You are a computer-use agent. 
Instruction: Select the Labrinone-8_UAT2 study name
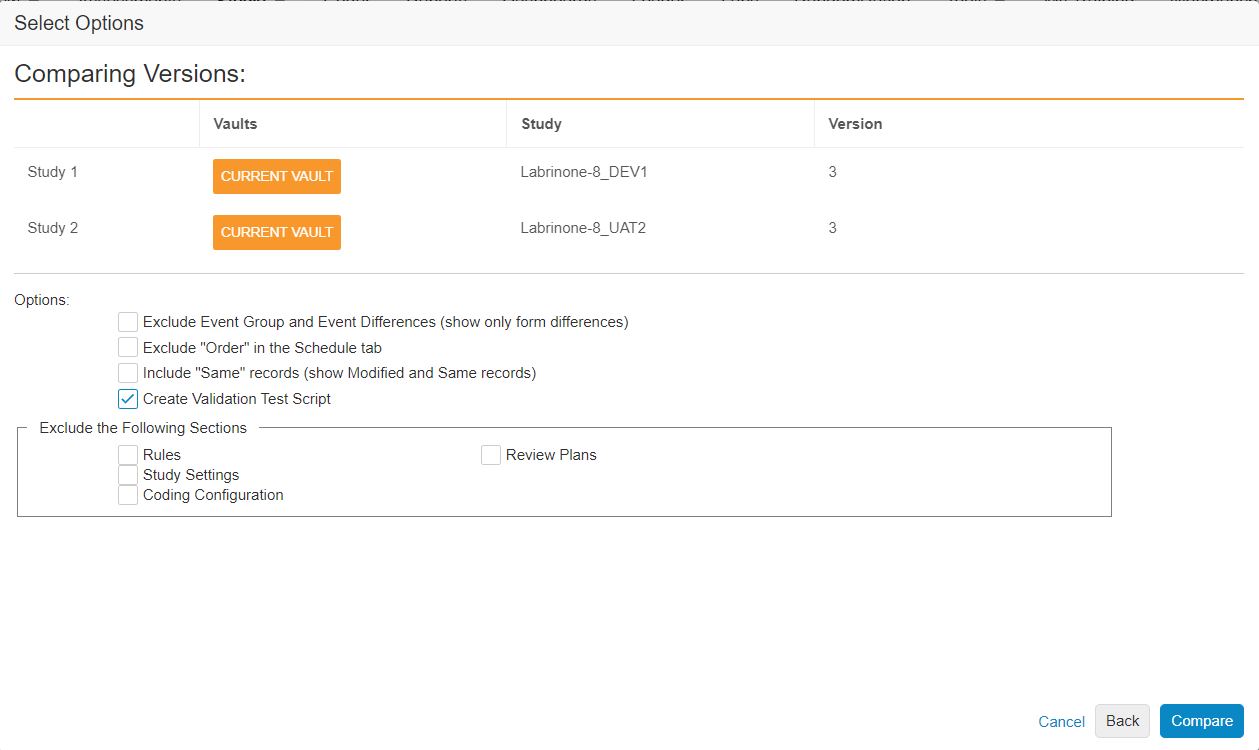[x=583, y=228]
